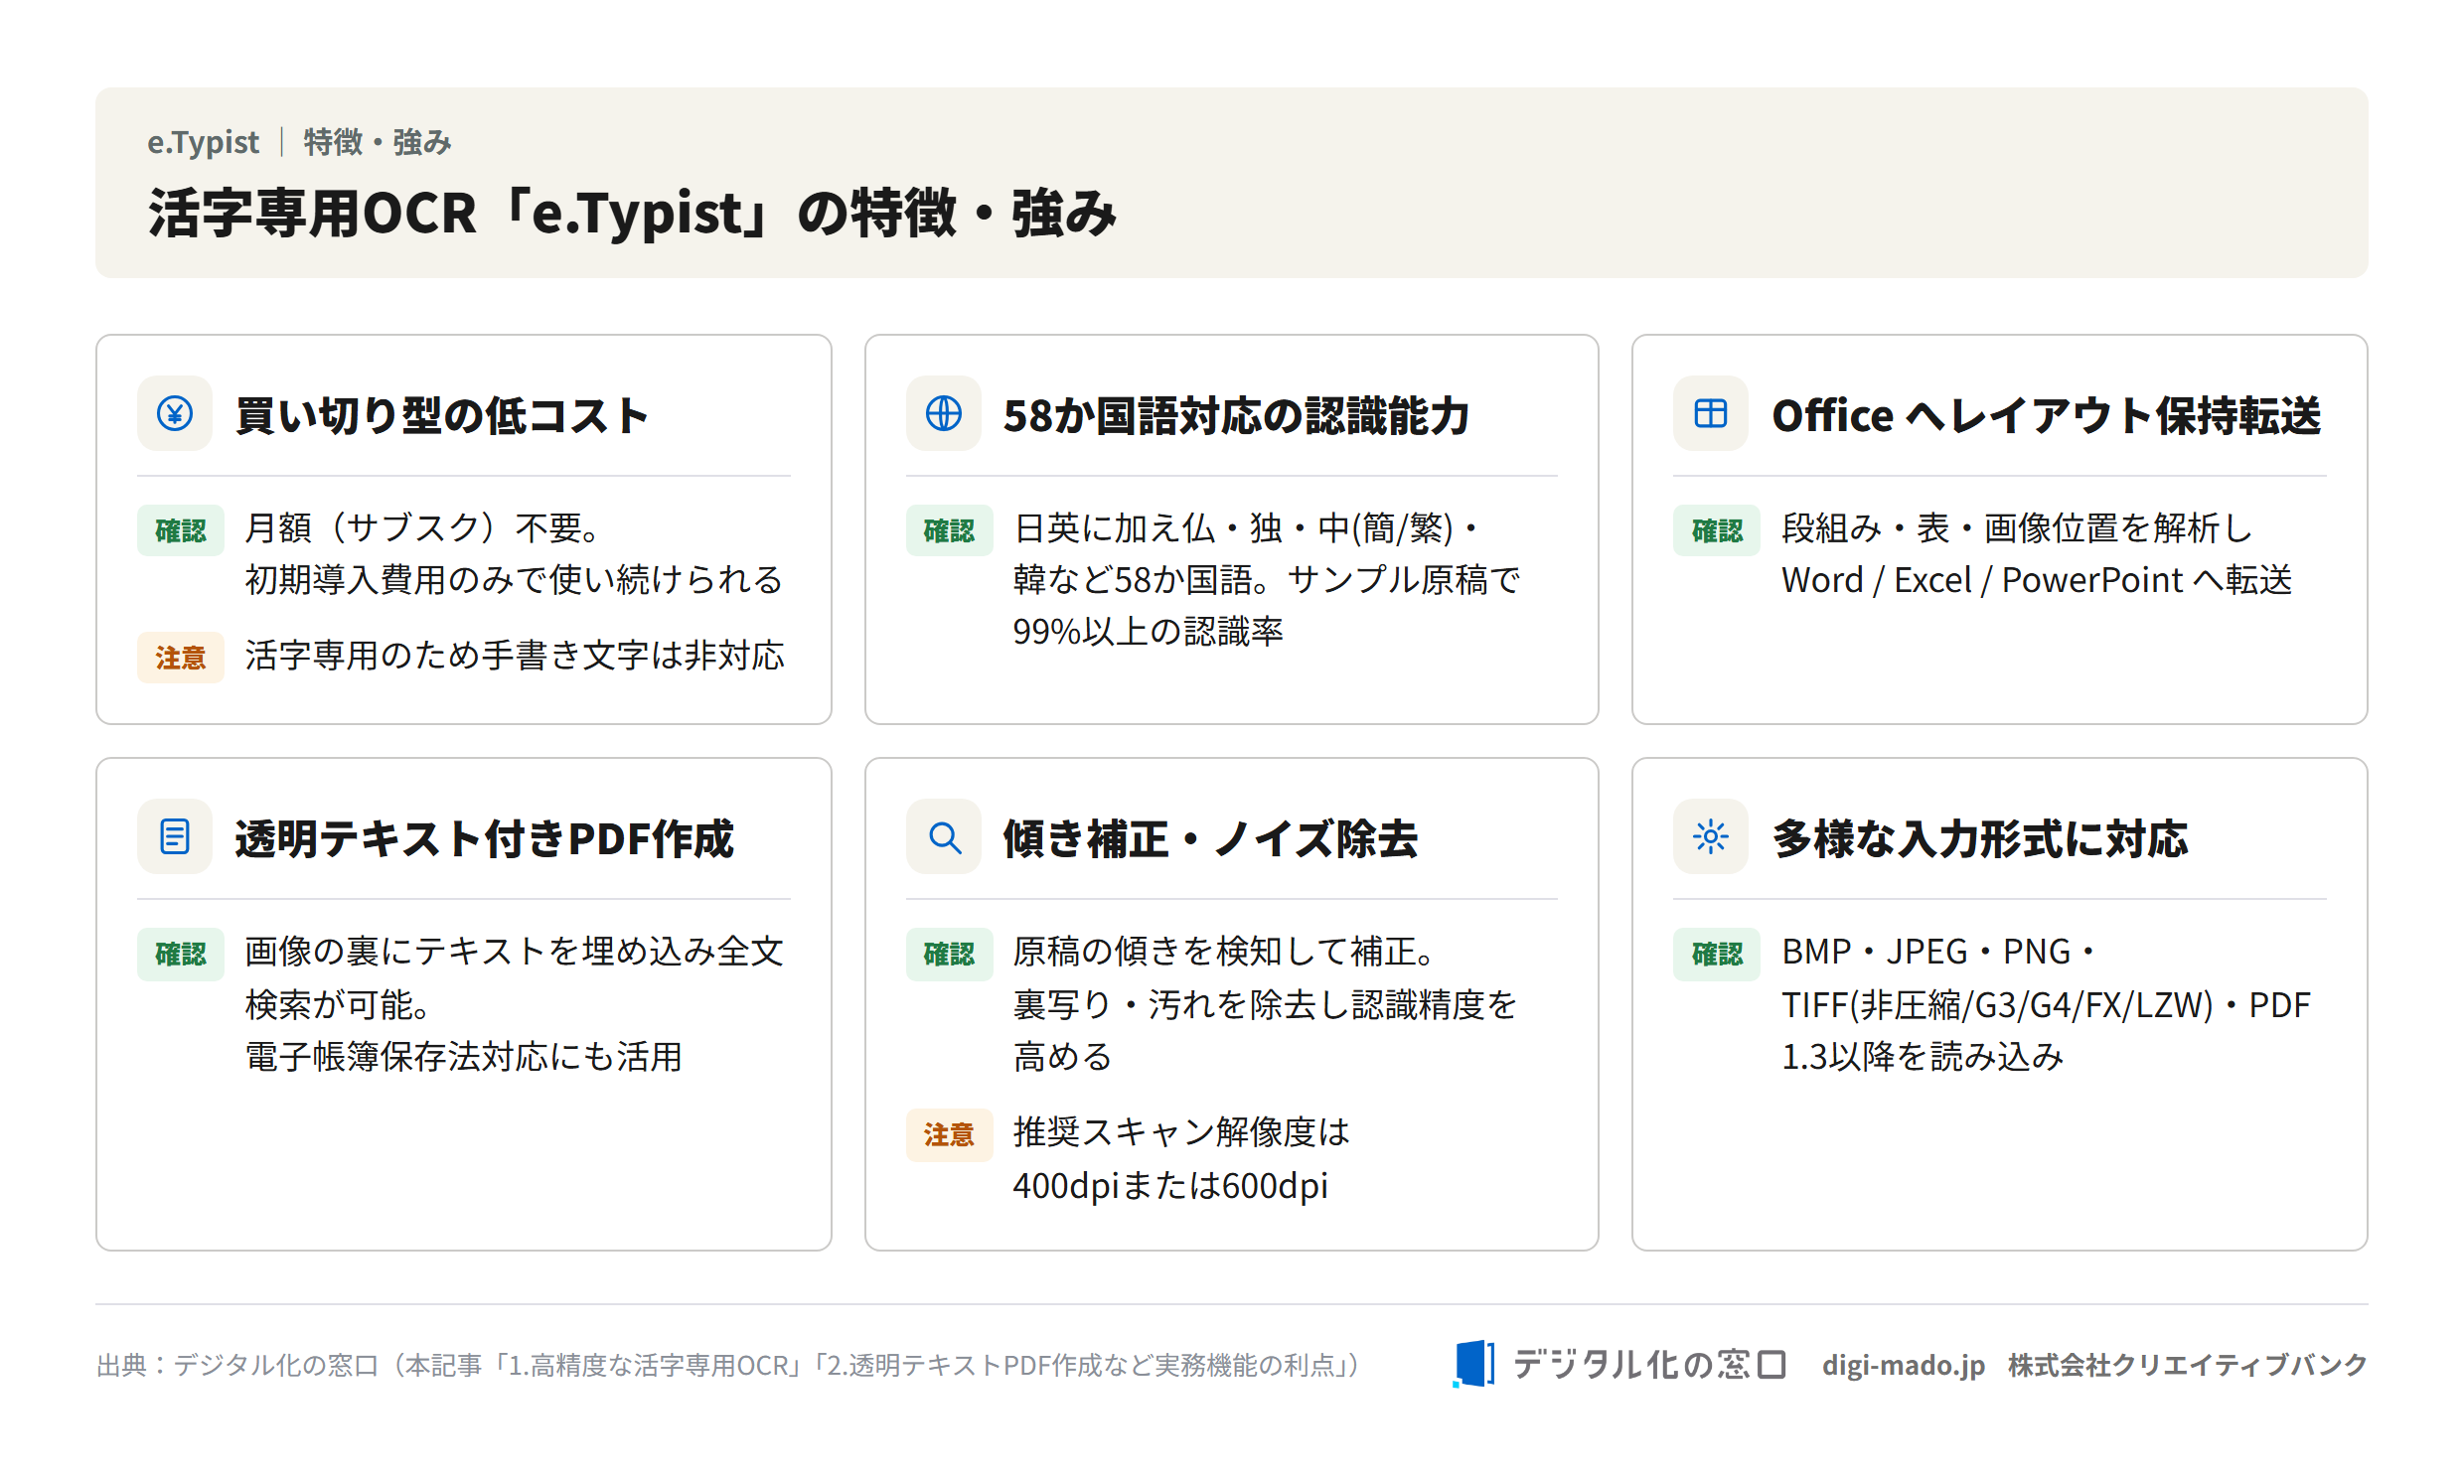Click the 確認 badge before BMP・JPEG・PNG
Image resolution: width=2464 pixels, height=1484 pixels.
click(1716, 954)
